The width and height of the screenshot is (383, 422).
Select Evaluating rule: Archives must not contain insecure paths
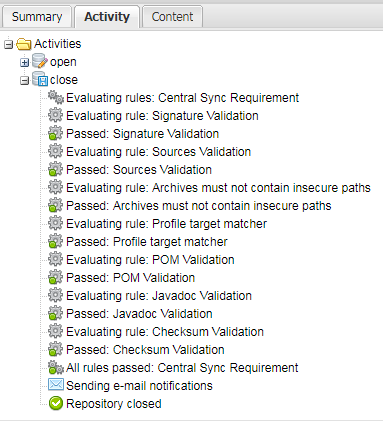(218, 188)
